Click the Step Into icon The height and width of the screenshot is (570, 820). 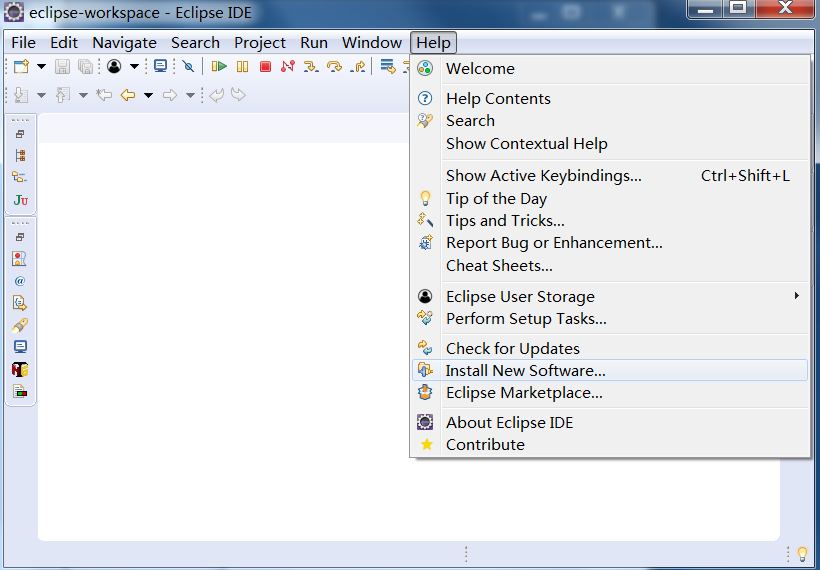tap(311, 66)
